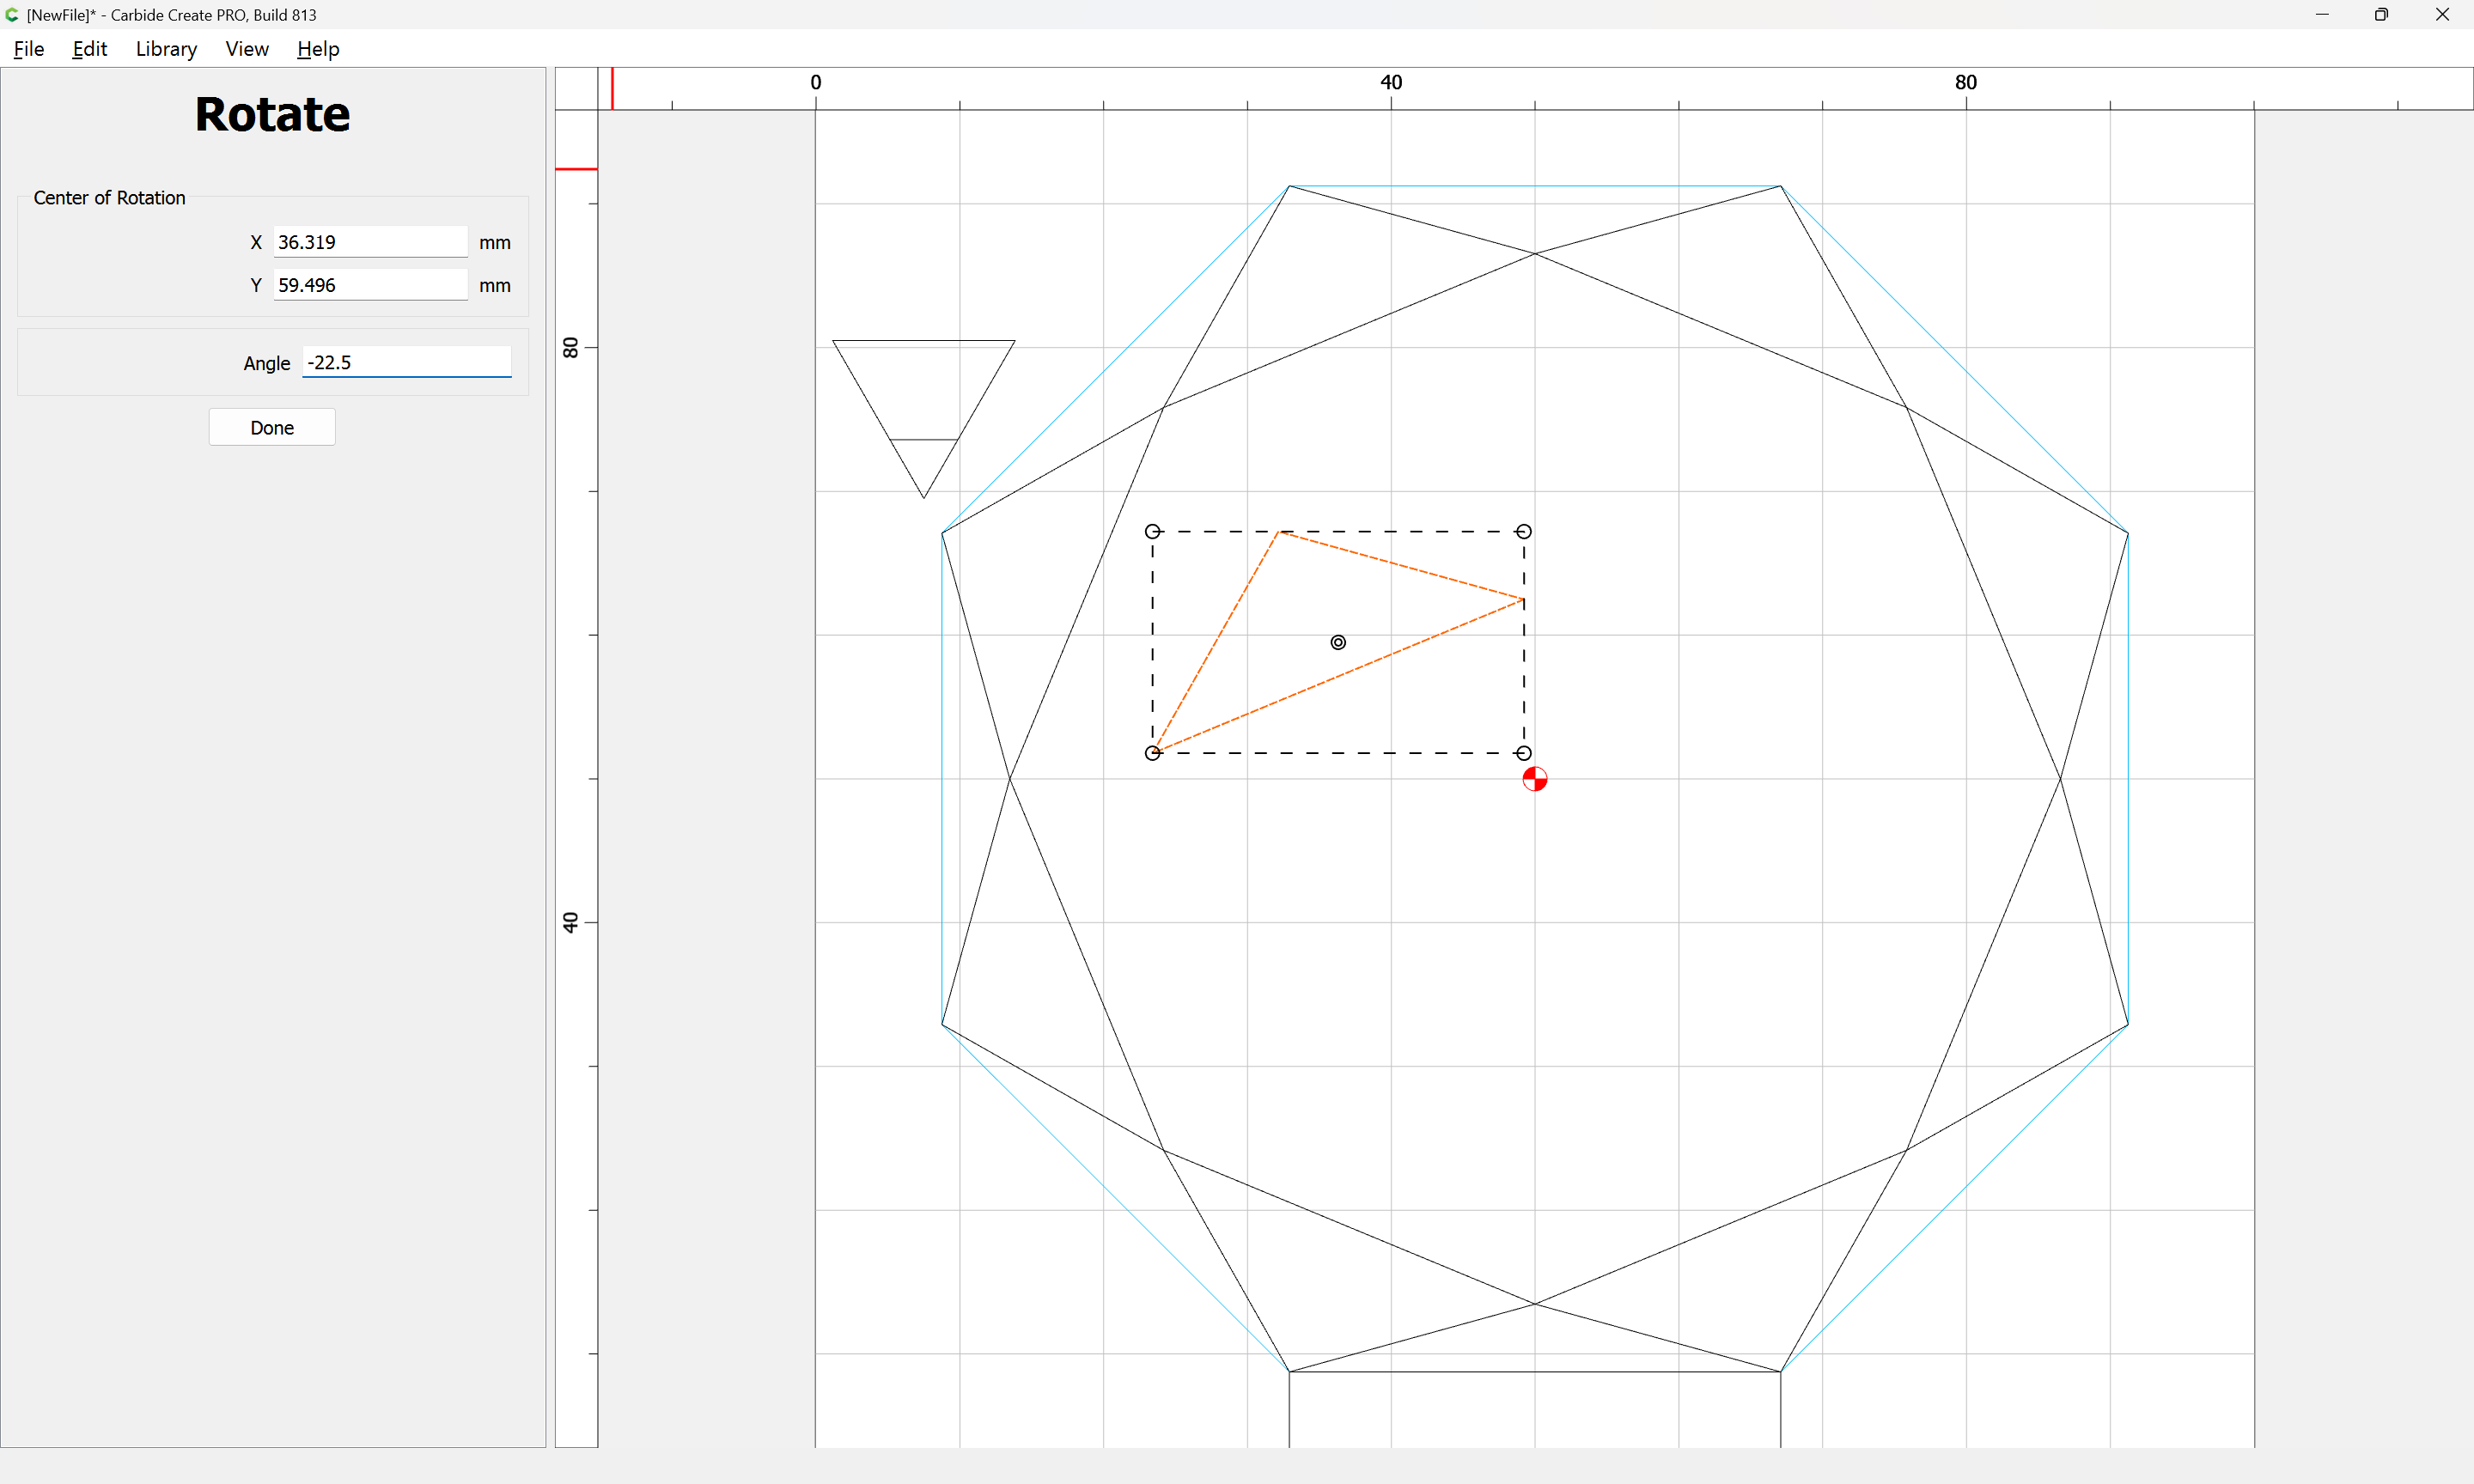Click the Angle label
The height and width of the screenshot is (1484, 2474).
(x=267, y=363)
